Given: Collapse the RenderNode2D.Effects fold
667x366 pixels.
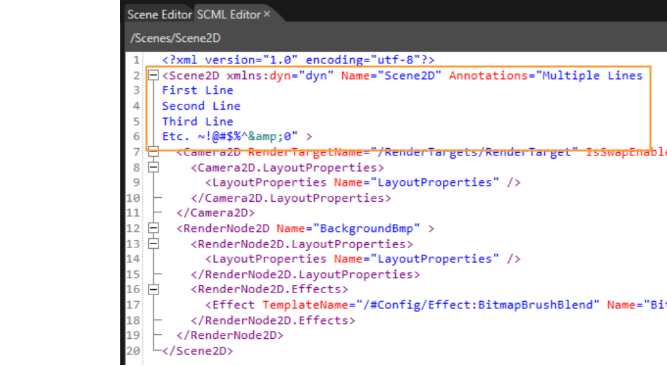Looking at the screenshot, I should point(154,289).
